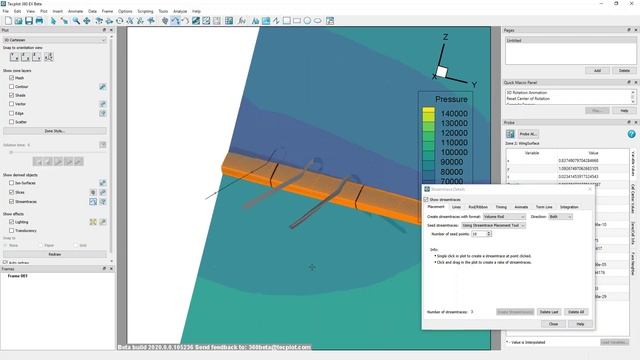The width and height of the screenshot is (640, 360).
Task: Click the Create Frame tool icon
Action: (330, 20)
